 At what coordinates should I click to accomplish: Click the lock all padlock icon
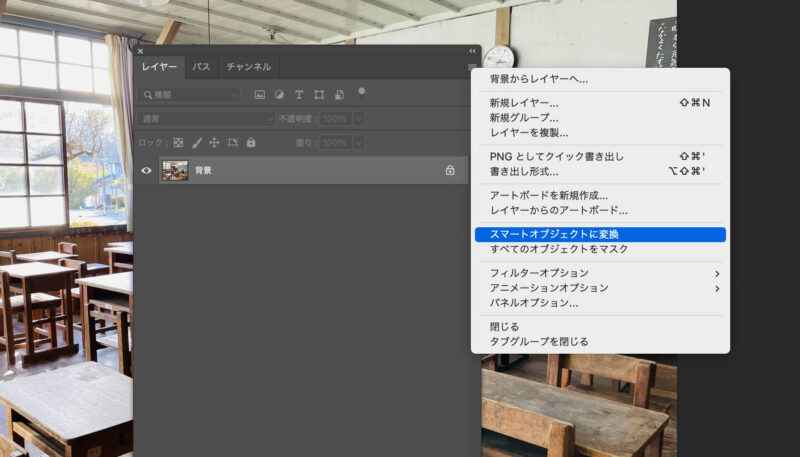click(251, 143)
